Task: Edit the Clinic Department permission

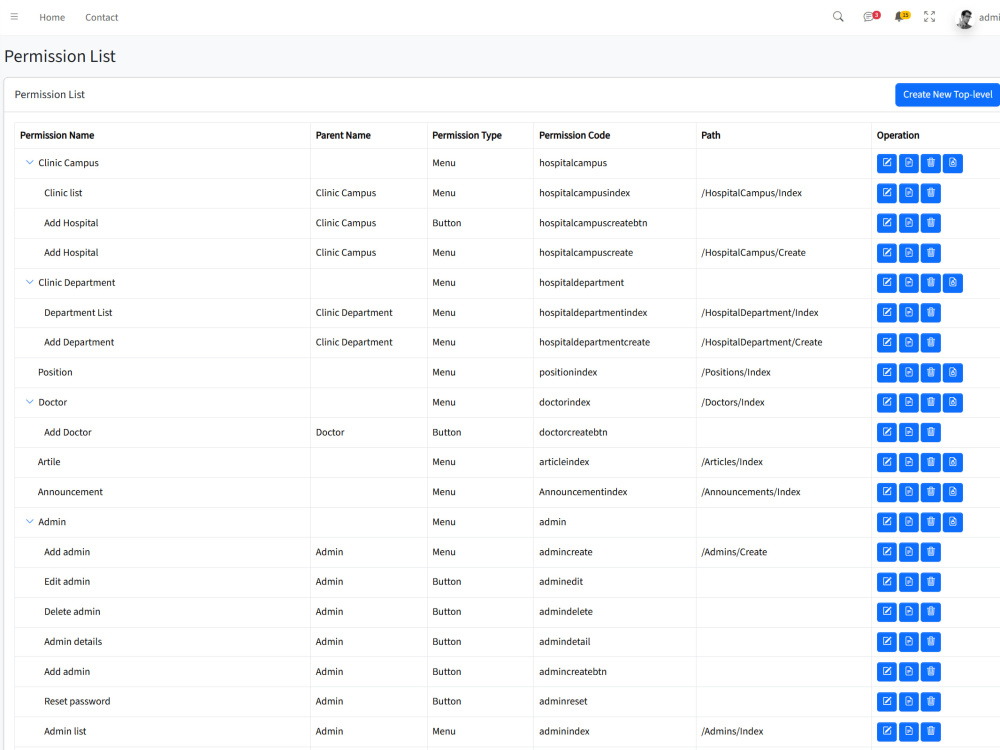Action: pos(887,283)
